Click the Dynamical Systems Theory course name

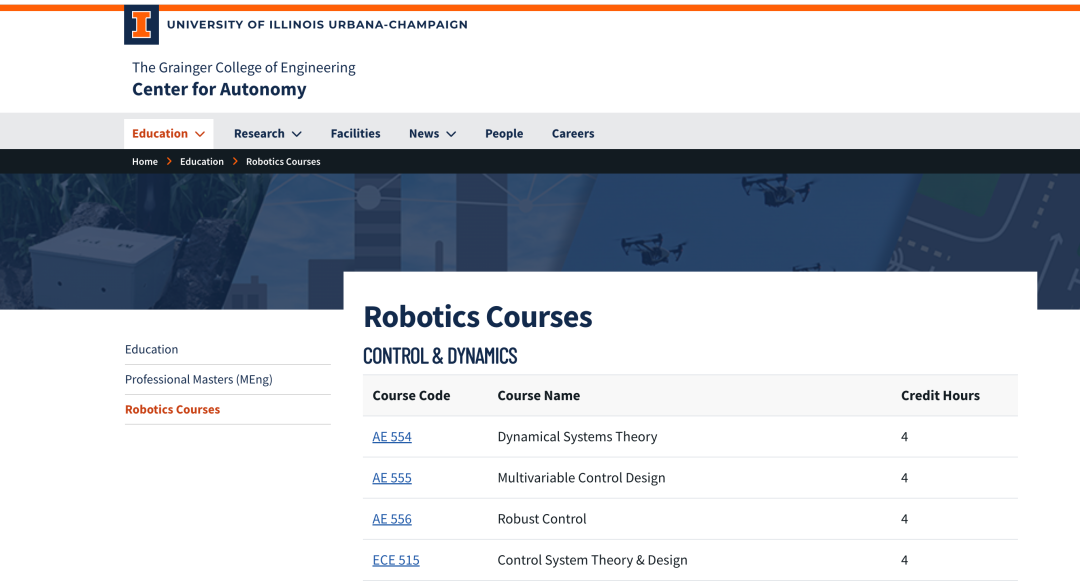[x=577, y=437]
